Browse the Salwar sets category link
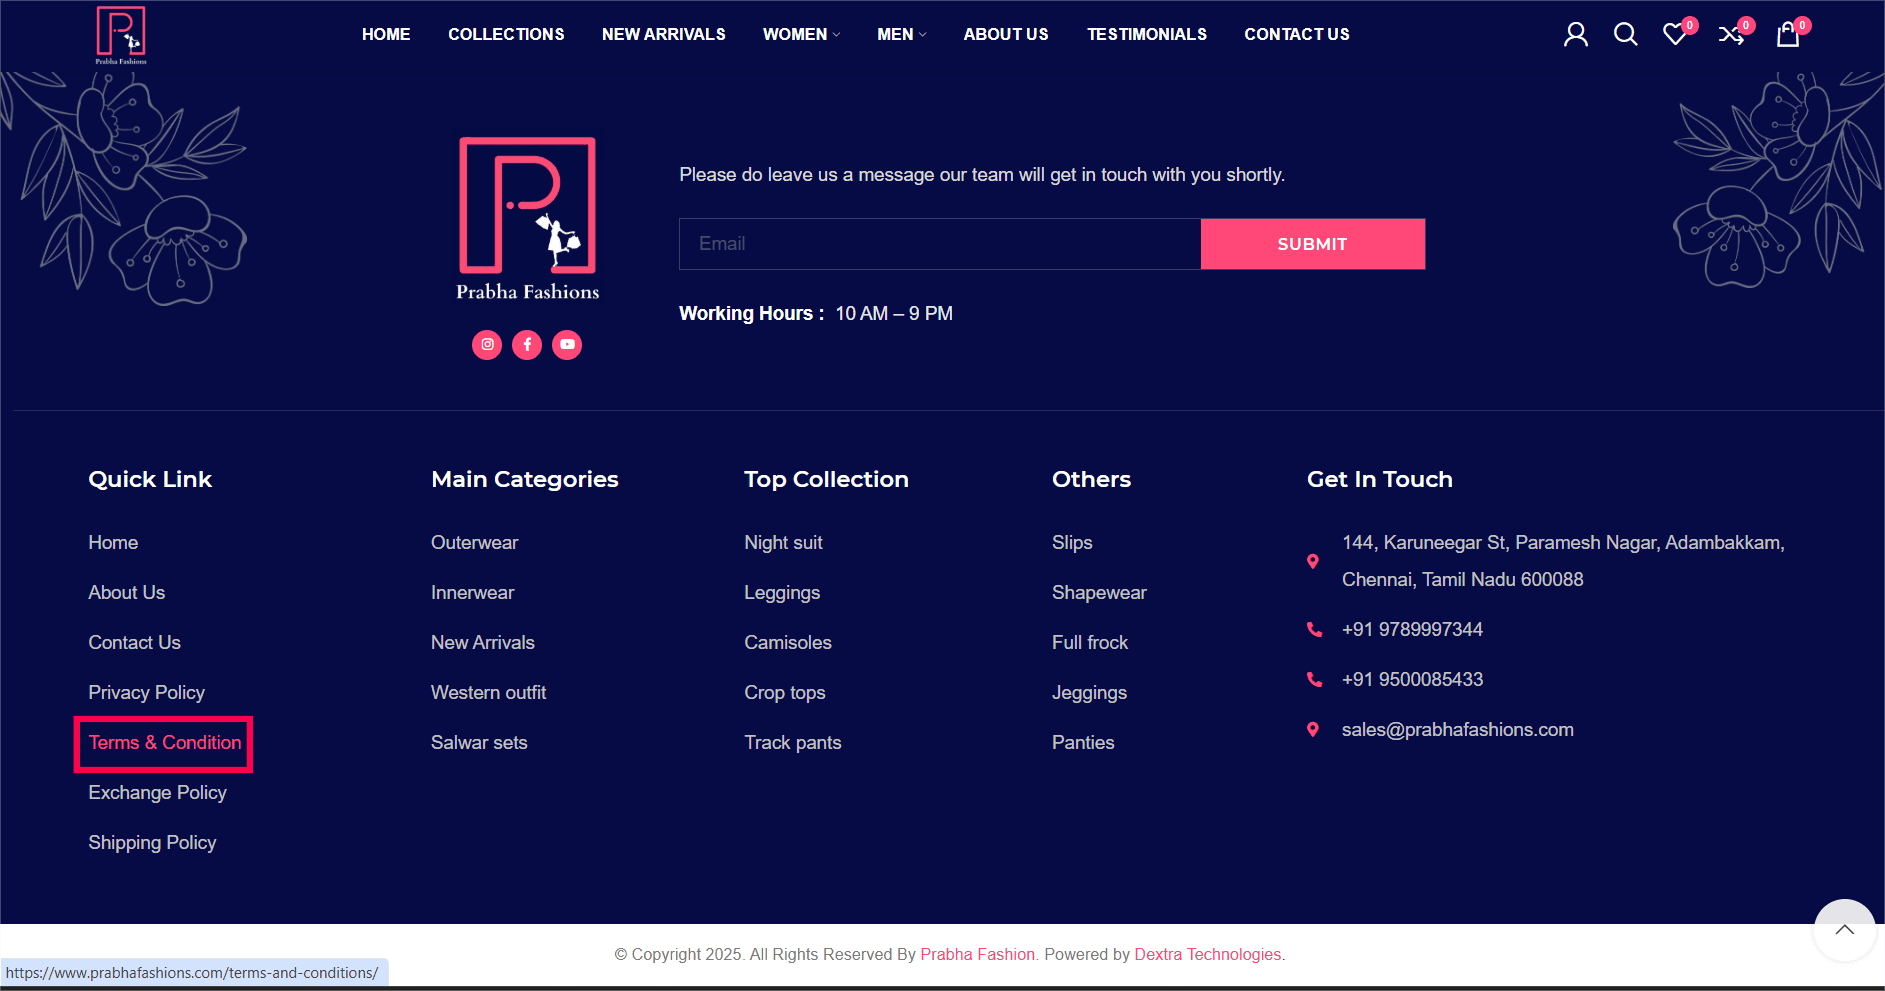Screen dimensions: 1885x991 pyautogui.click(x=479, y=743)
